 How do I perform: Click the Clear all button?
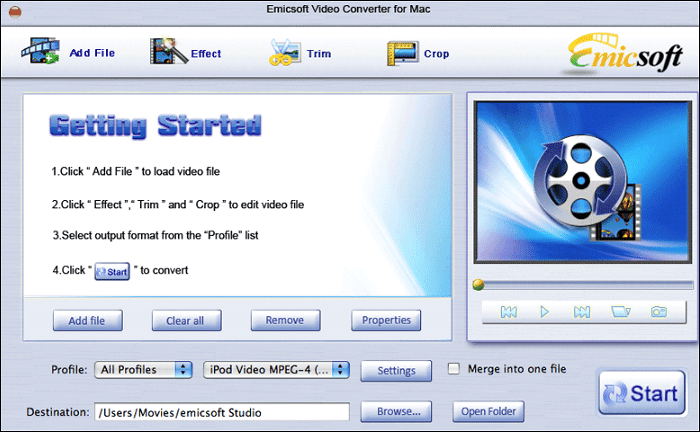tap(186, 321)
